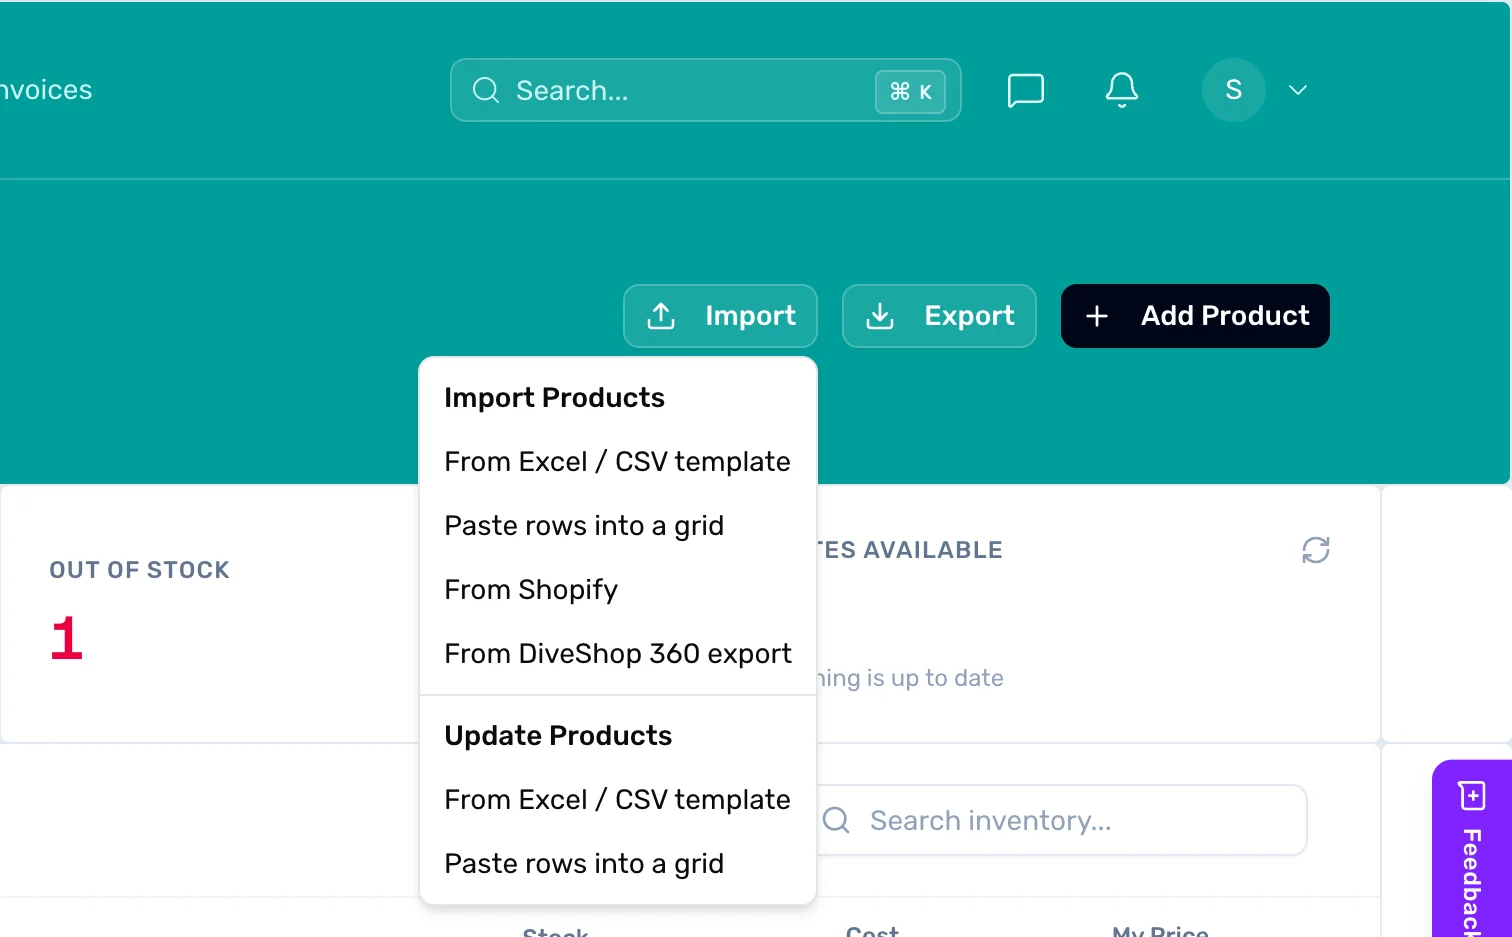Screen dimensions: 1512x937
Task: Open the Feedback side tab
Action: [x=1472, y=849]
